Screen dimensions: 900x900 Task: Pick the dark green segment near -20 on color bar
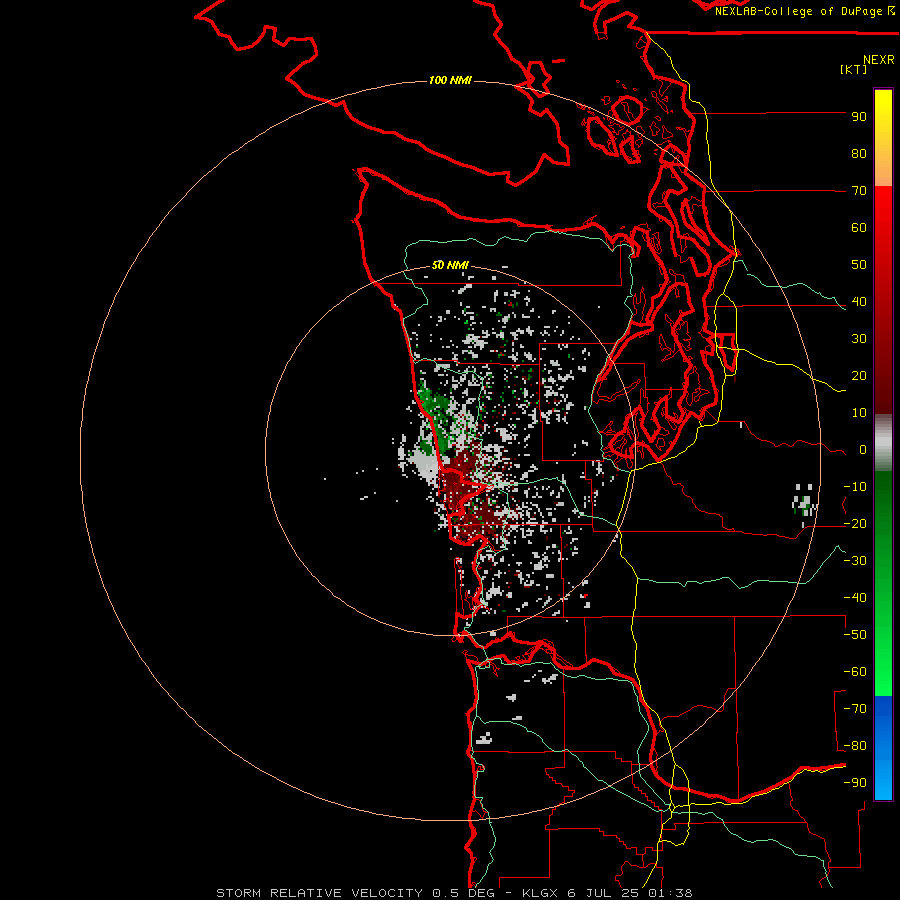click(x=883, y=517)
